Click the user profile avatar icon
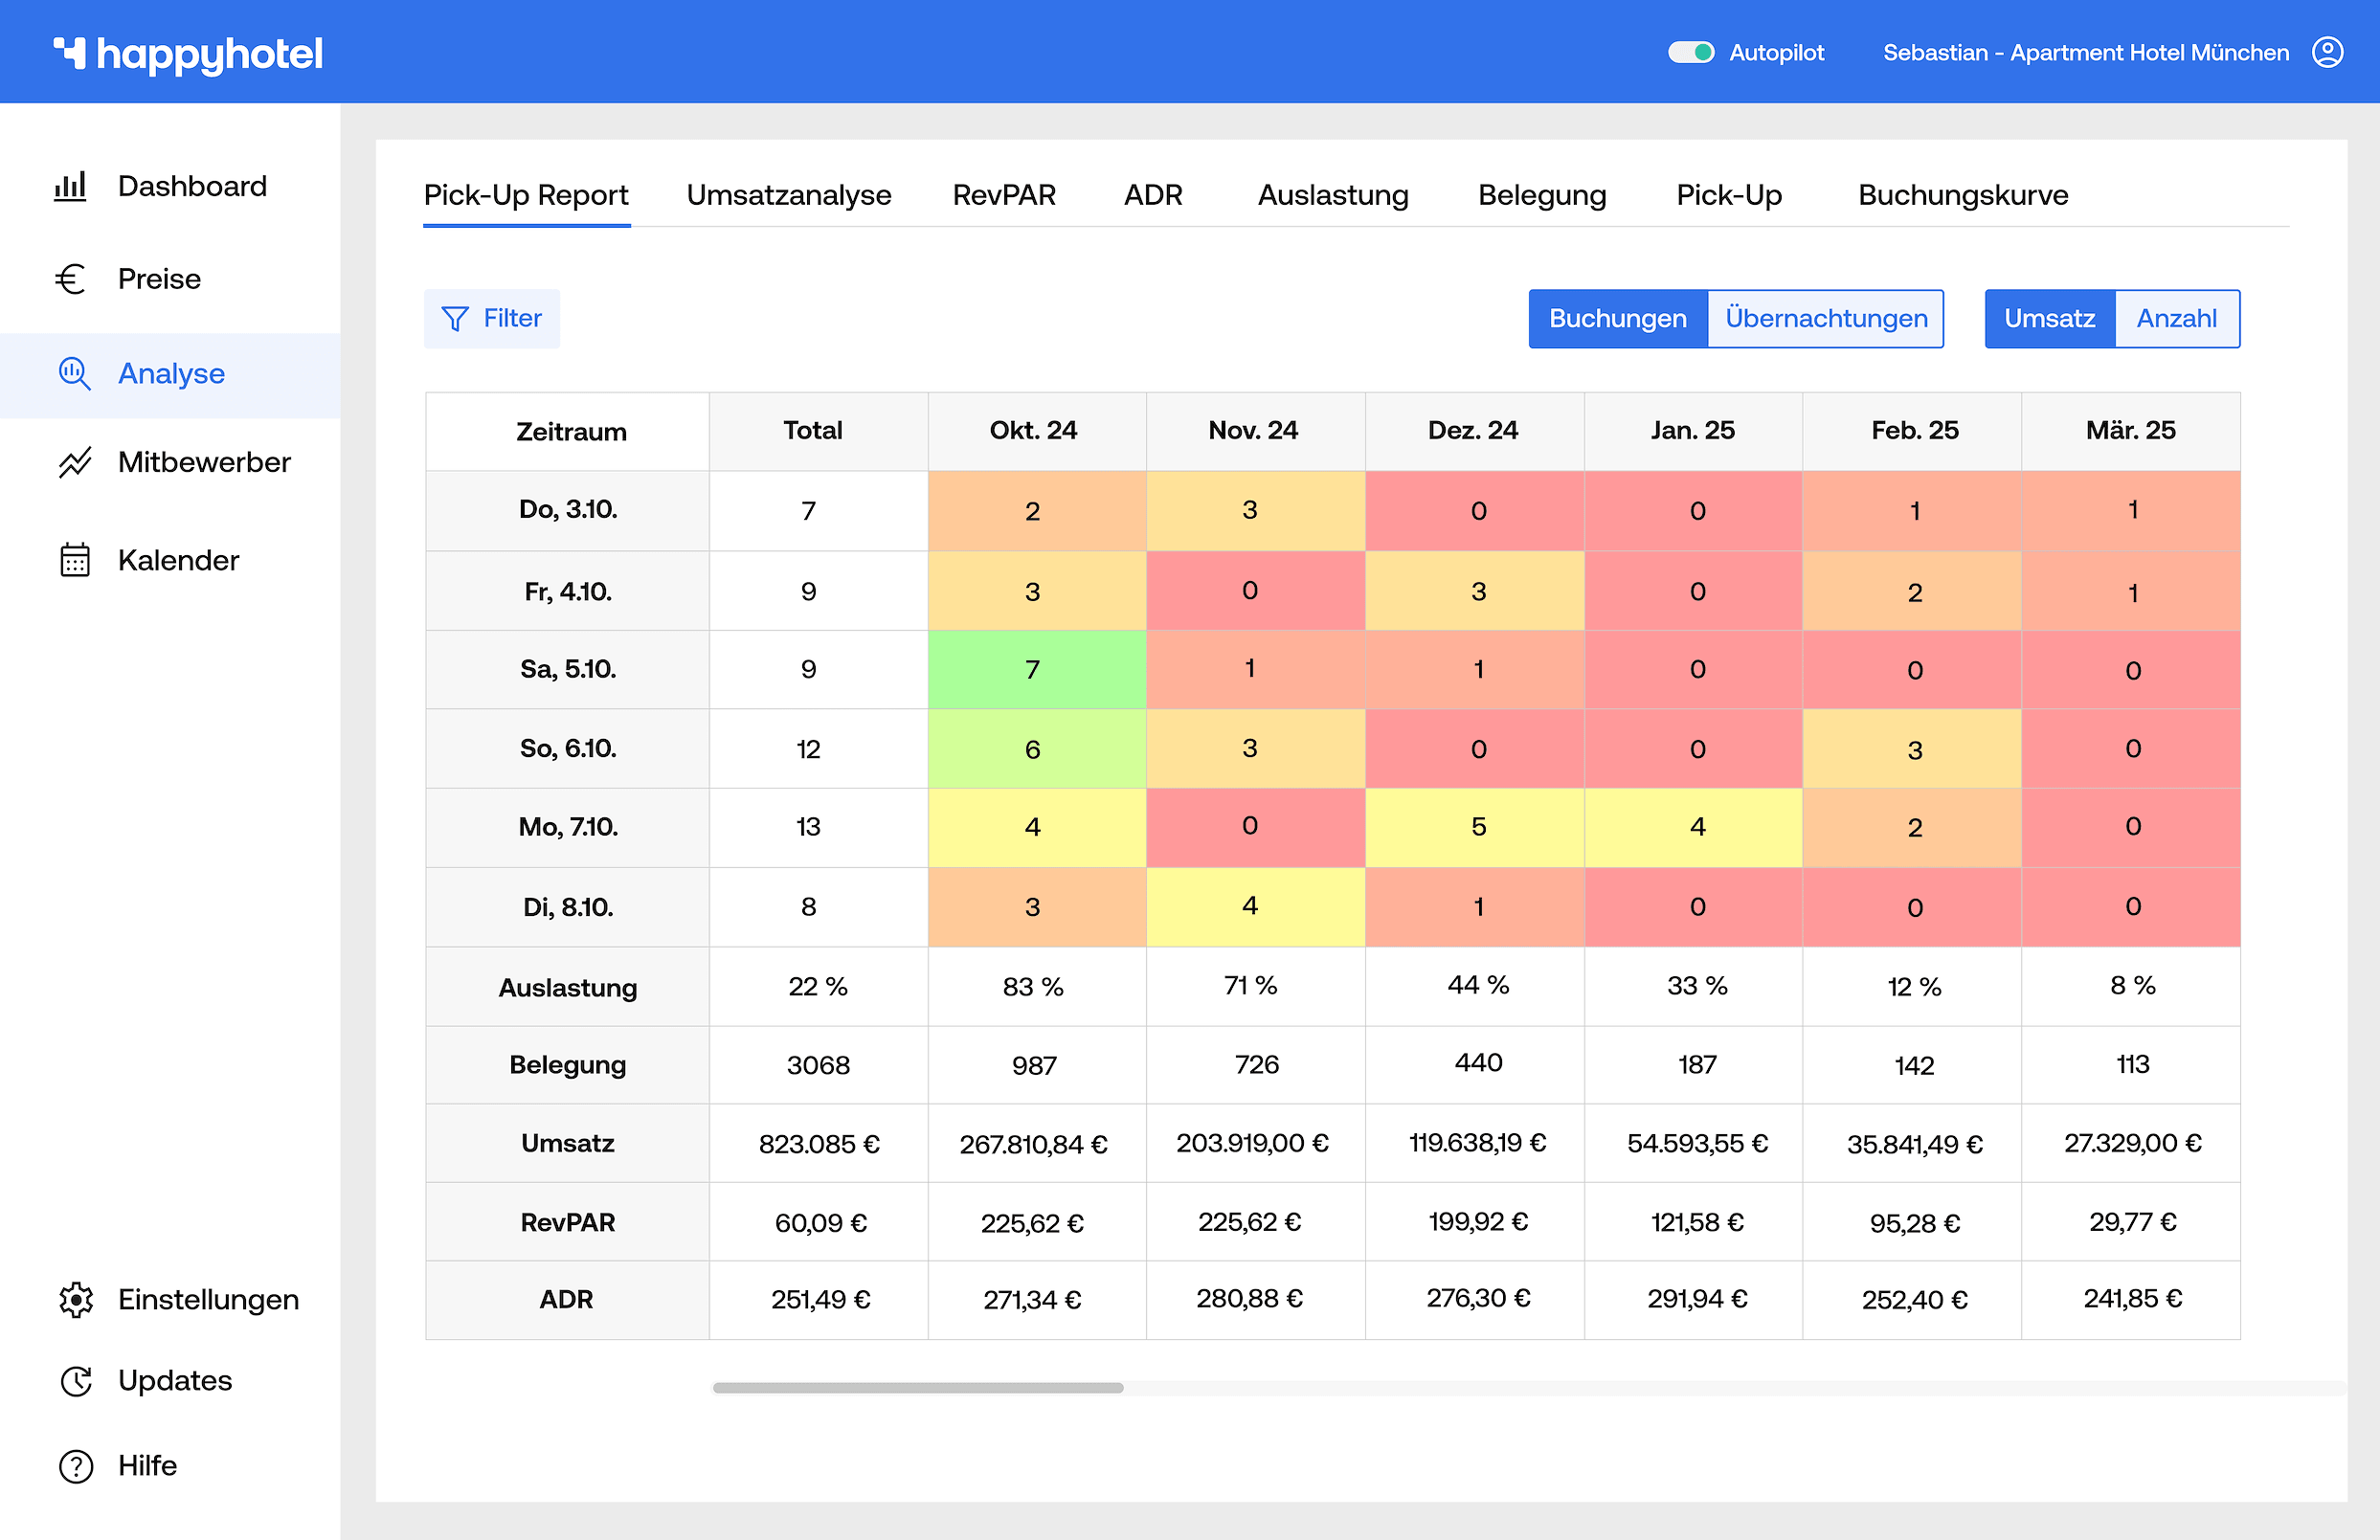 [2327, 52]
